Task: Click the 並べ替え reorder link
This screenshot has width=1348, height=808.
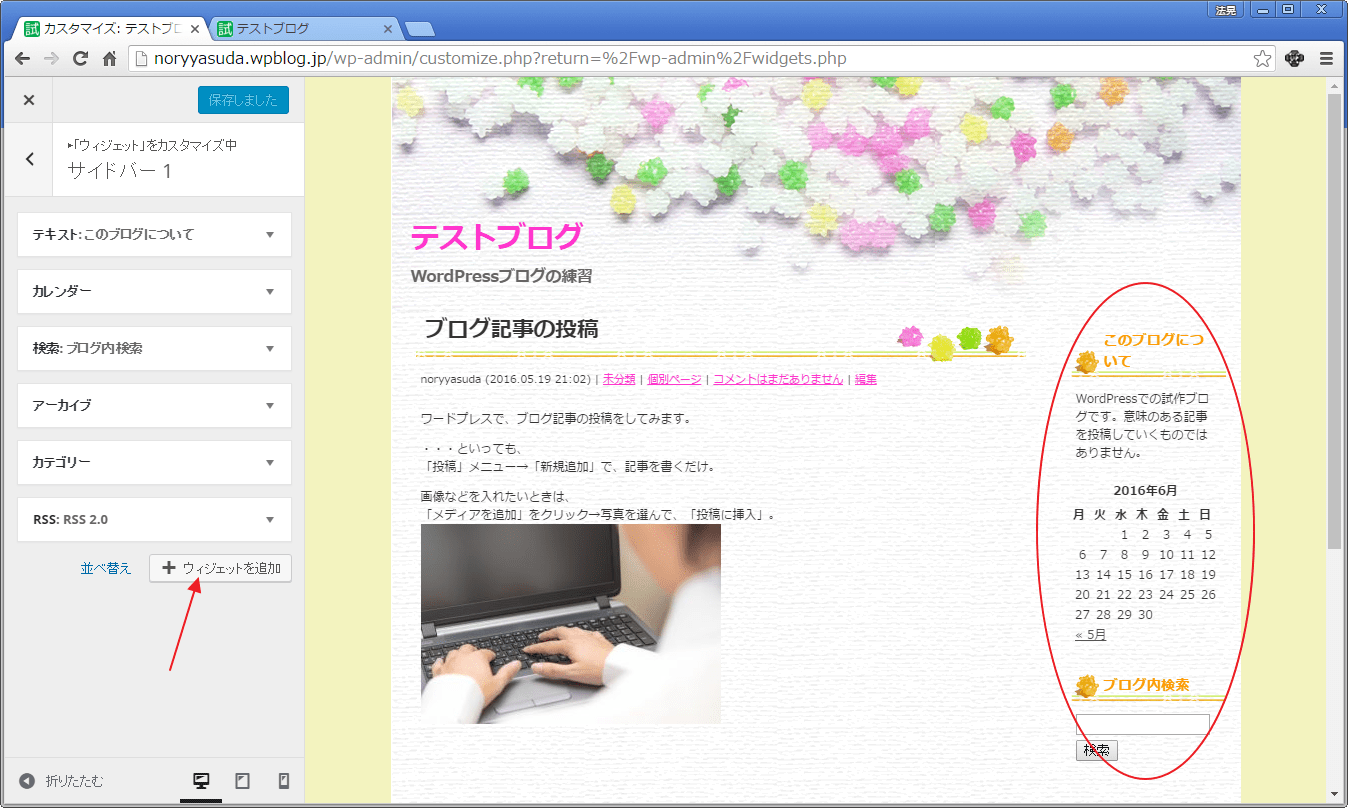Action: click(x=106, y=568)
